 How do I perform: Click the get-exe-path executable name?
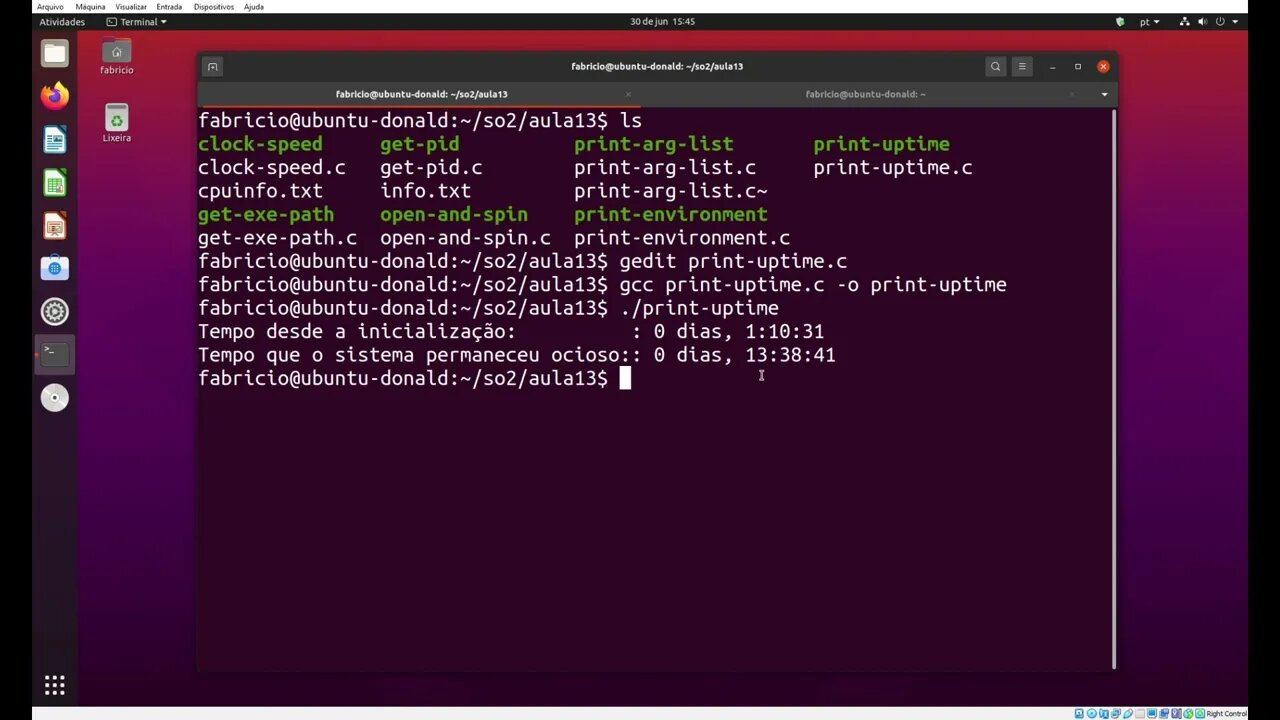point(266,214)
